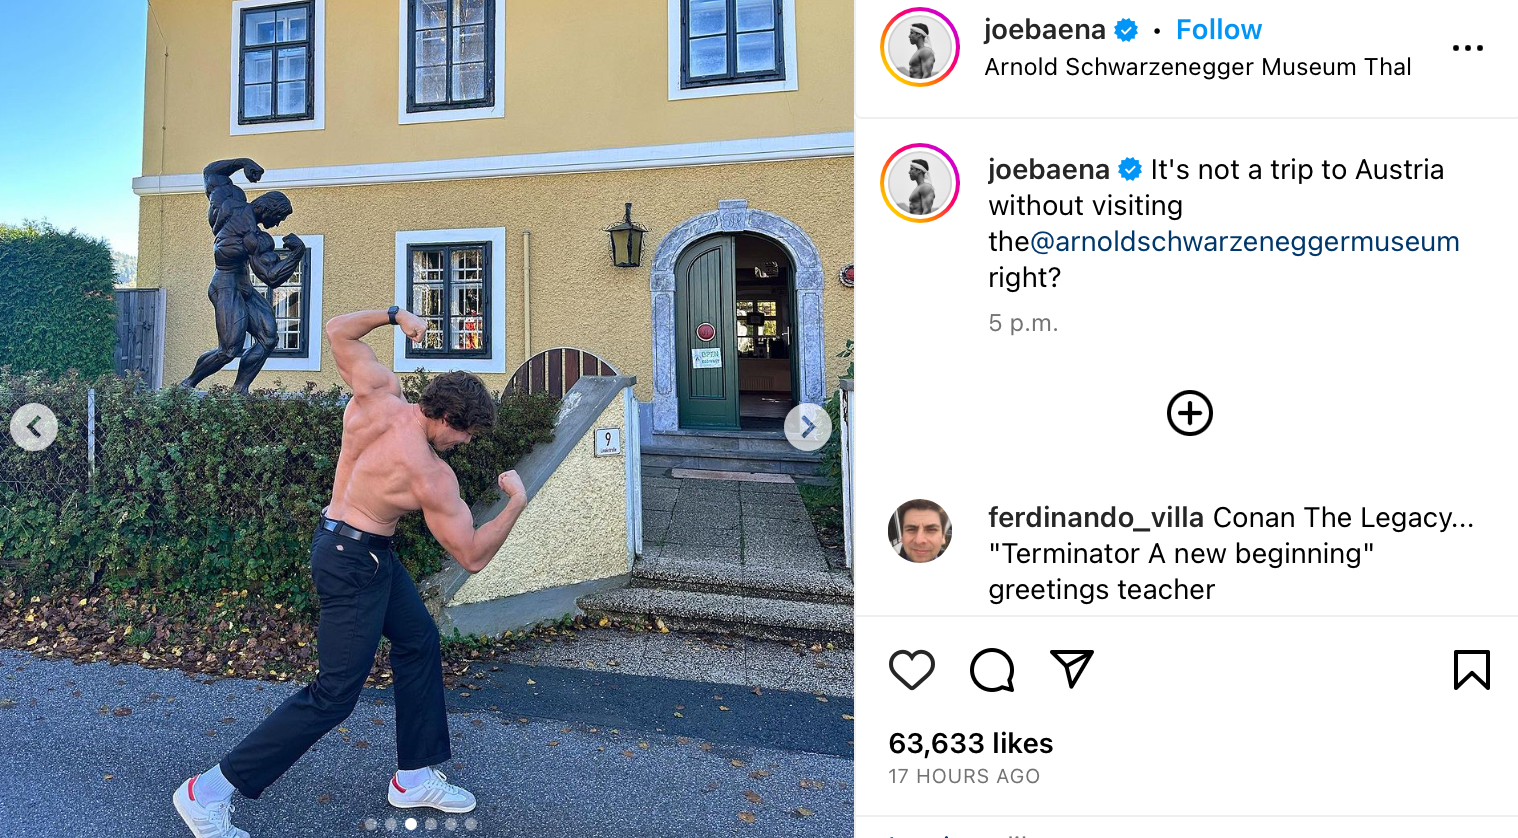Screen dimensions: 1518x838
Task: Go back to the previous carousel photo
Action: coord(34,427)
